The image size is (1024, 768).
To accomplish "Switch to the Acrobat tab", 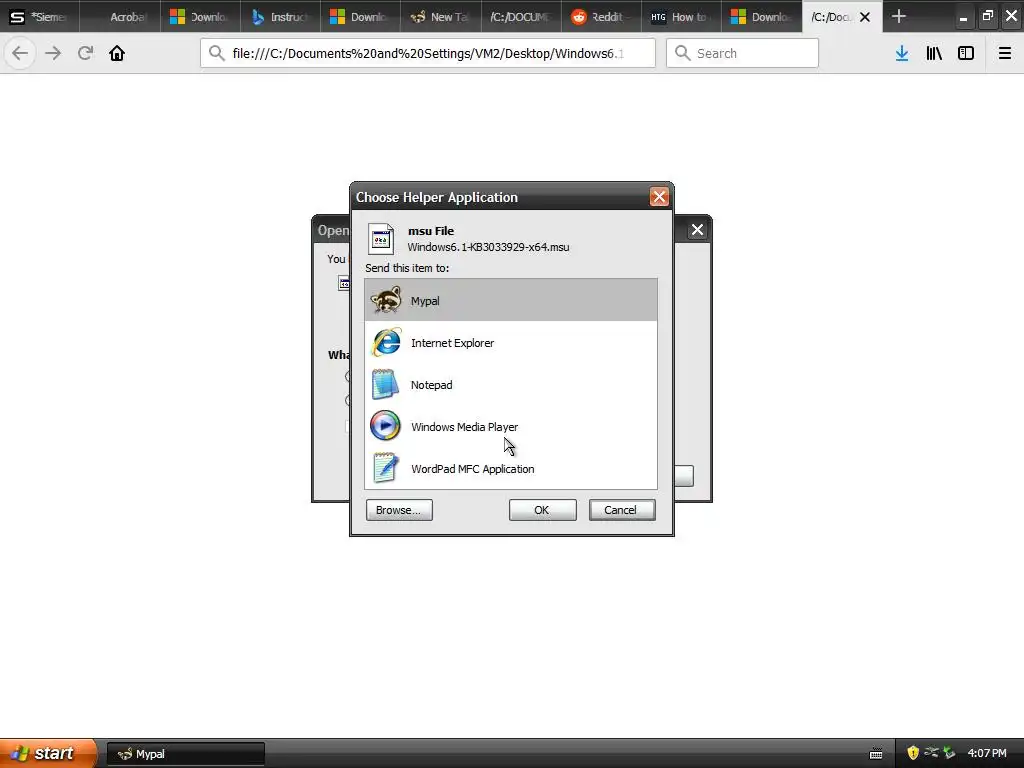I will pos(120,16).
